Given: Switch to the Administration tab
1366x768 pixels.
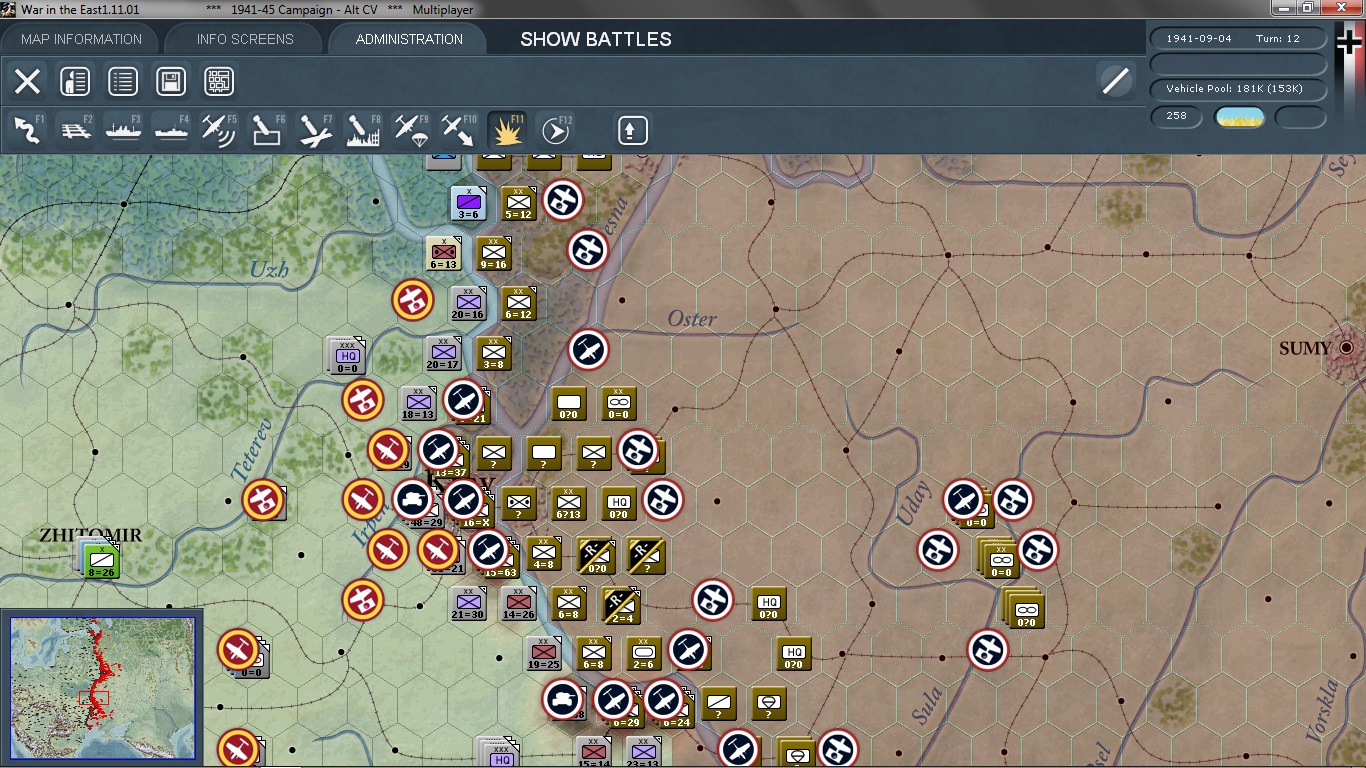Looking at the screenshot, I should coord(409,39).
